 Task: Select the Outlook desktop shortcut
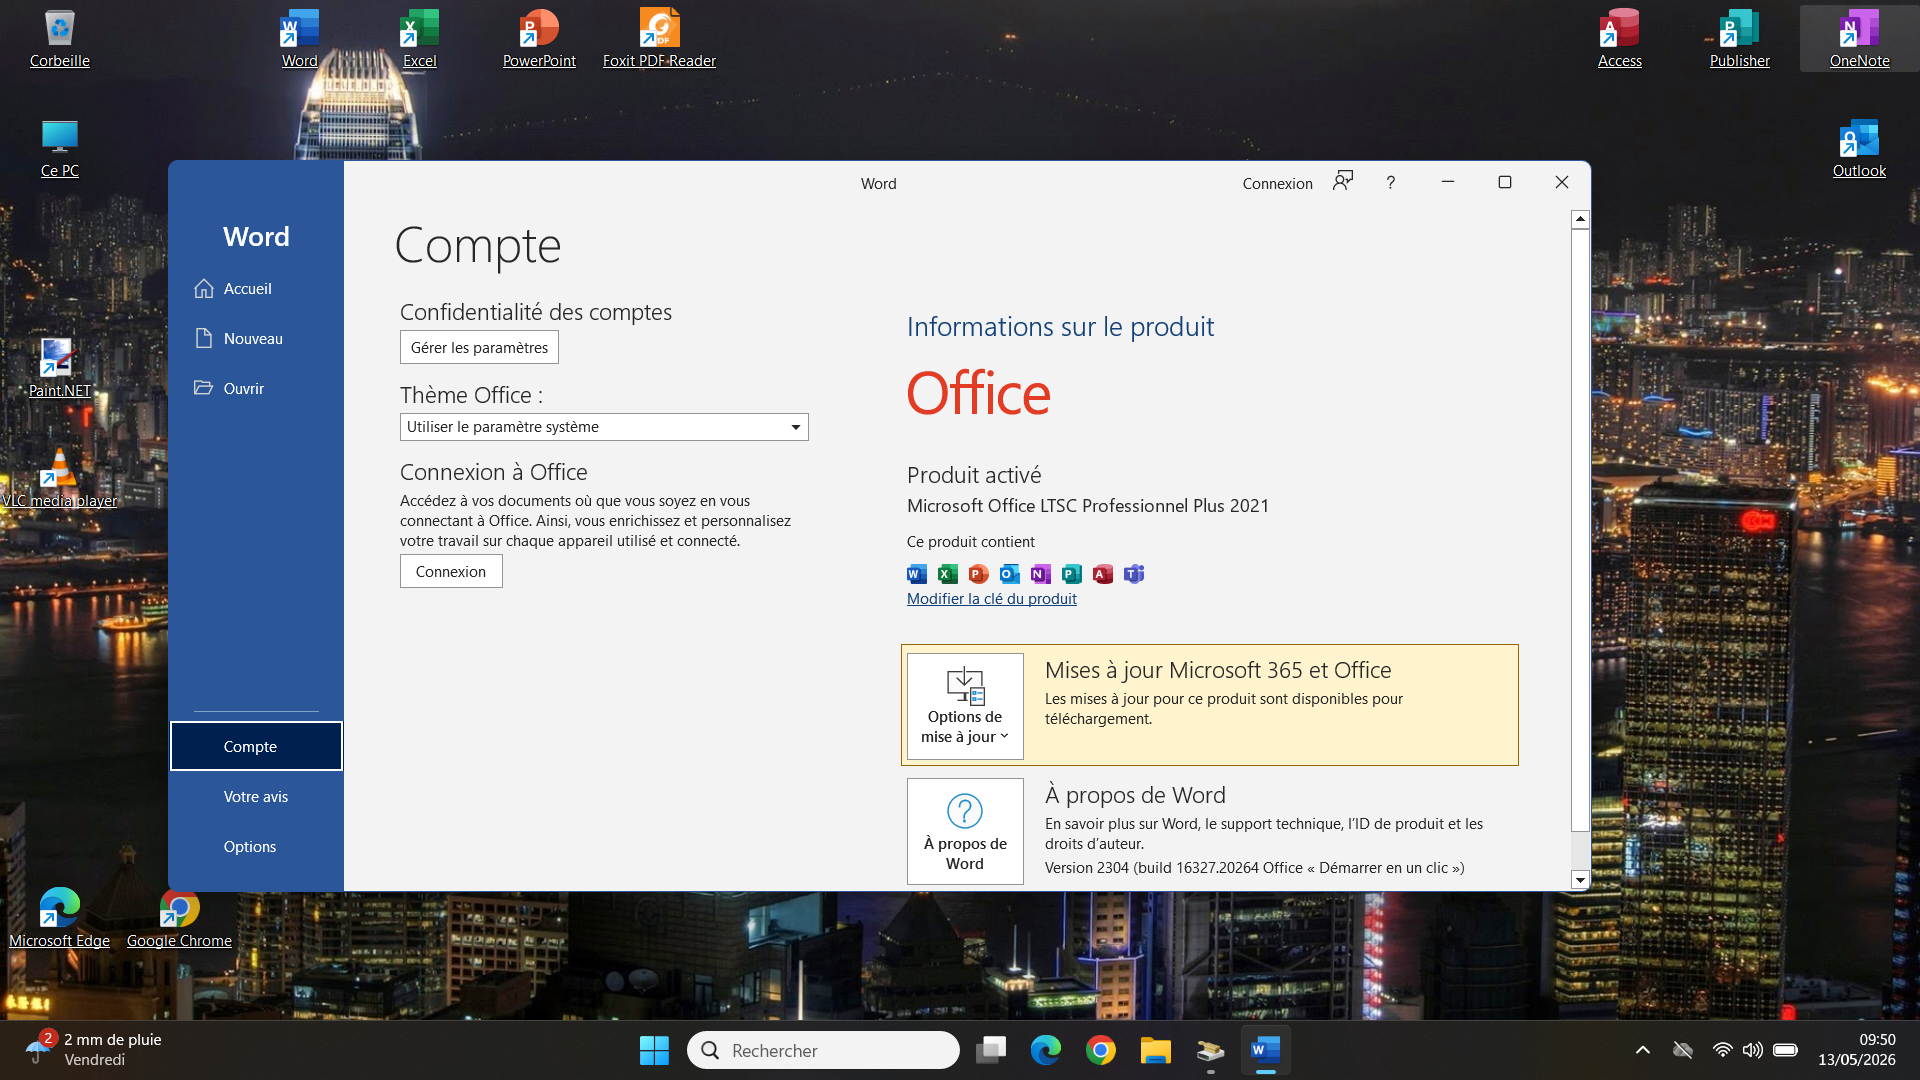pyautogui.click(x=1859, y=149)
